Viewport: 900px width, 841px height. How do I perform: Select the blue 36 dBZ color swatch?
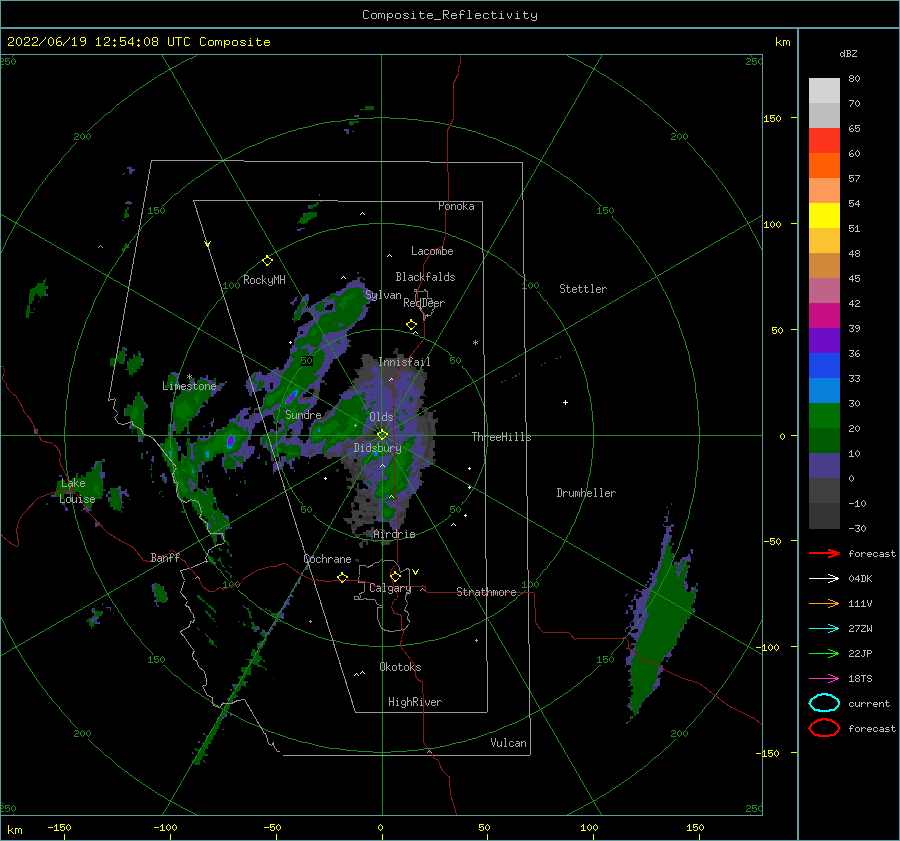824,366
